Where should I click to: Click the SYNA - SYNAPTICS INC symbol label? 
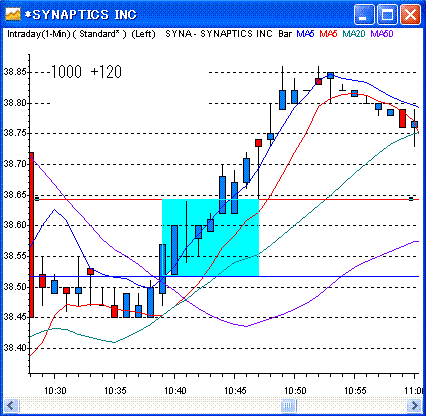tap(219, 34)
